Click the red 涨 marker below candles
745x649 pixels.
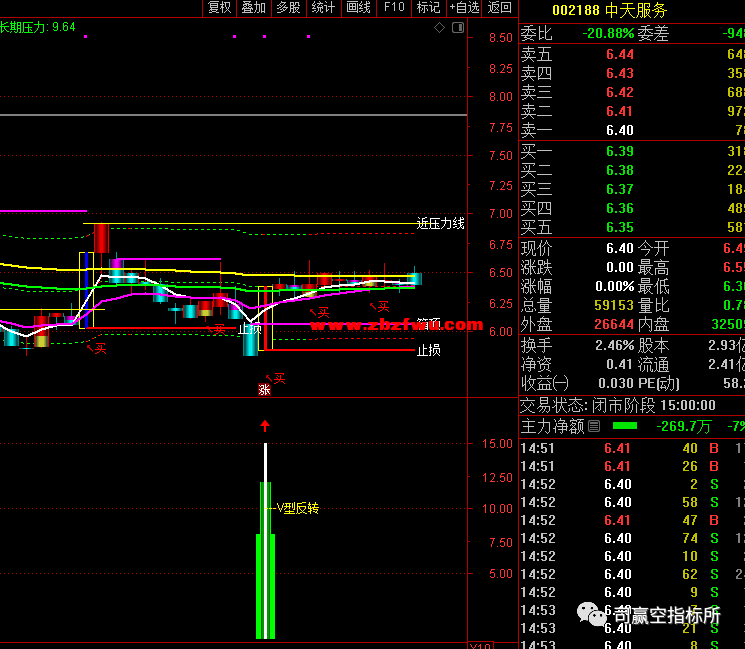[264, 390]
